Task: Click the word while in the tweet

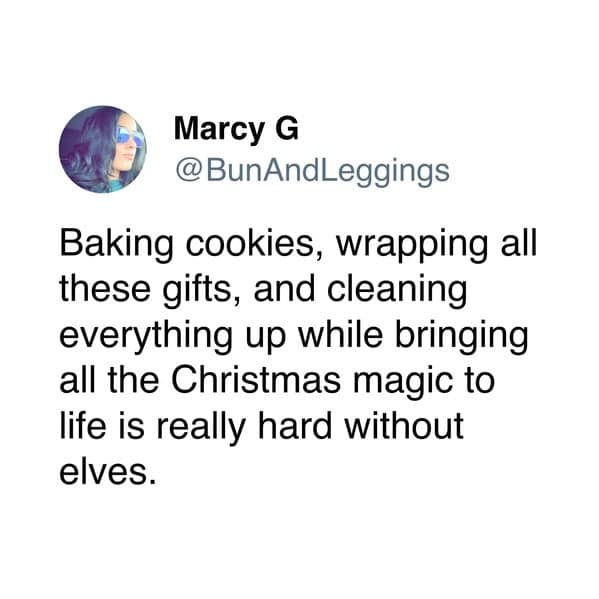Action: point(340,334)
